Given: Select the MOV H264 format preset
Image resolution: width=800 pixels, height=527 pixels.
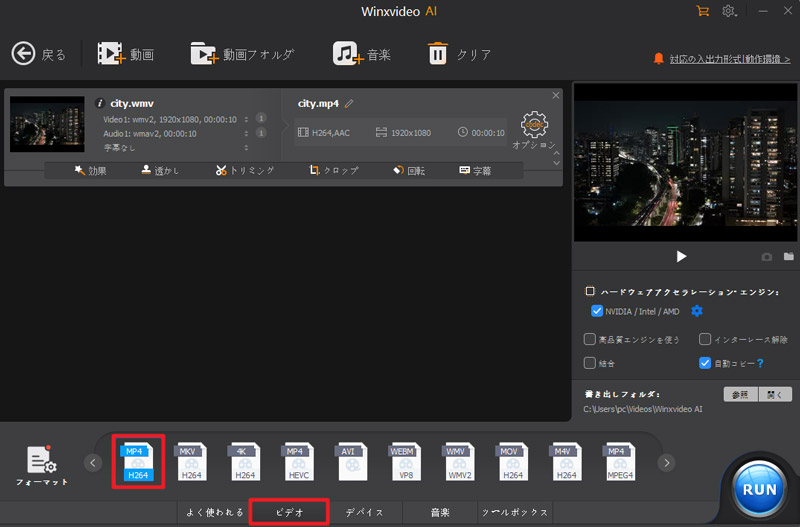Looking at the screenshot, I should (x=513, y=462).
